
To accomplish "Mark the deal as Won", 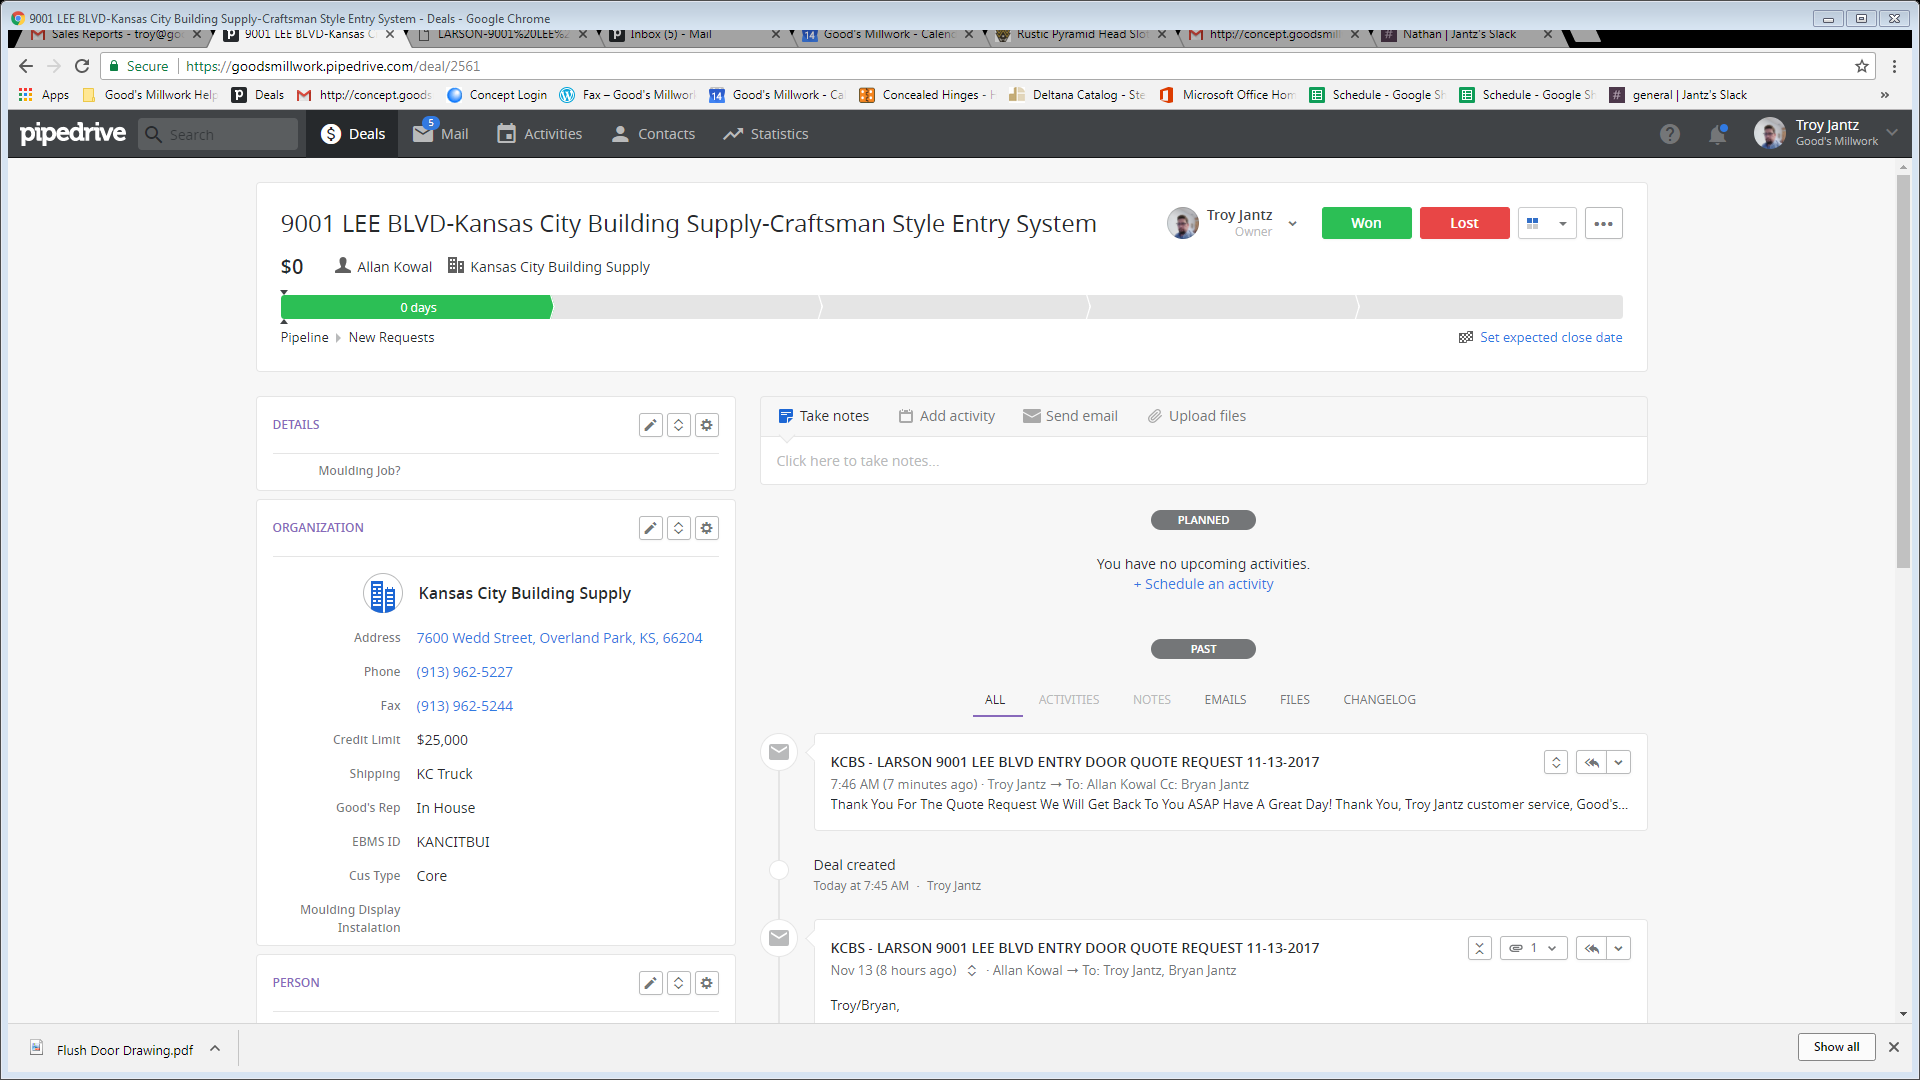I will click(x=1366, y=223).
